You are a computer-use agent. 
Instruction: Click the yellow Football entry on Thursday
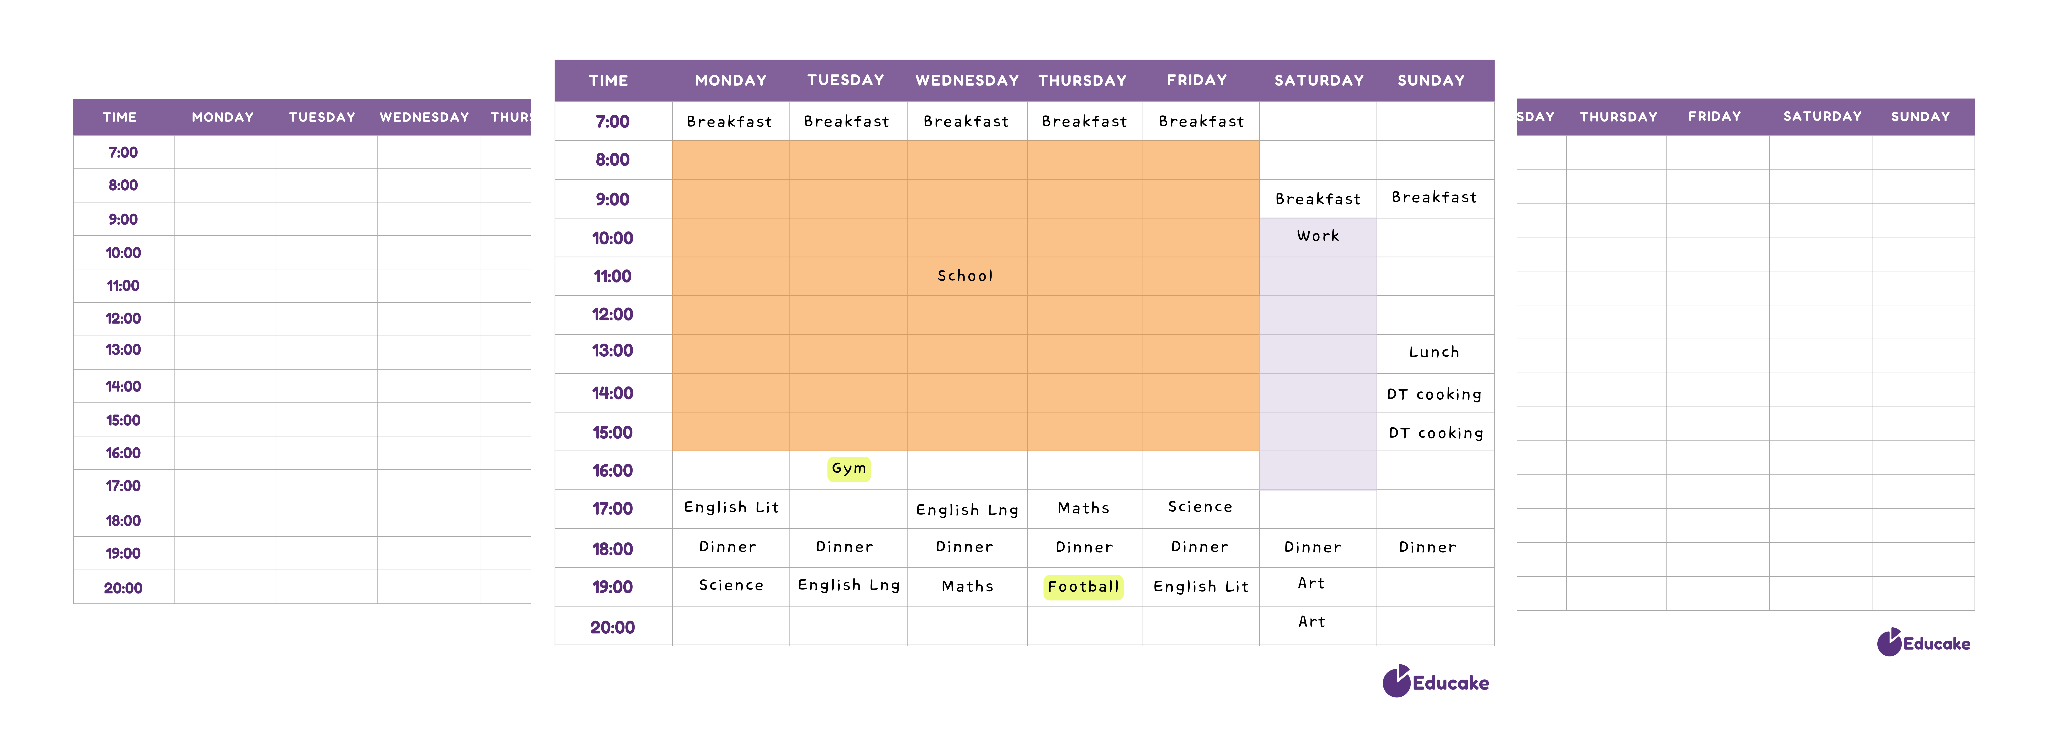[x=1083, y=587]
